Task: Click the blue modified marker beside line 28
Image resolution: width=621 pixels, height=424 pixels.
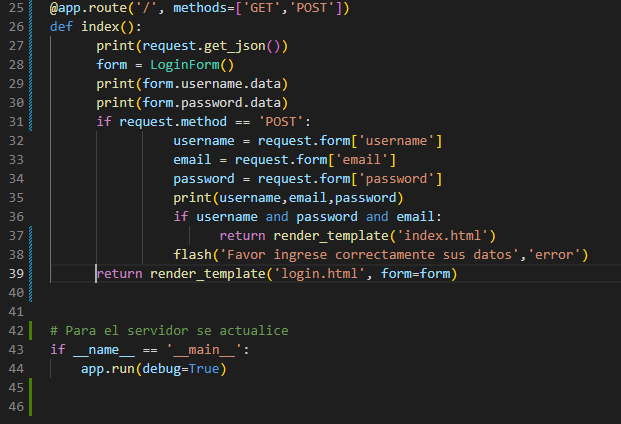Action: click(30, 65)
